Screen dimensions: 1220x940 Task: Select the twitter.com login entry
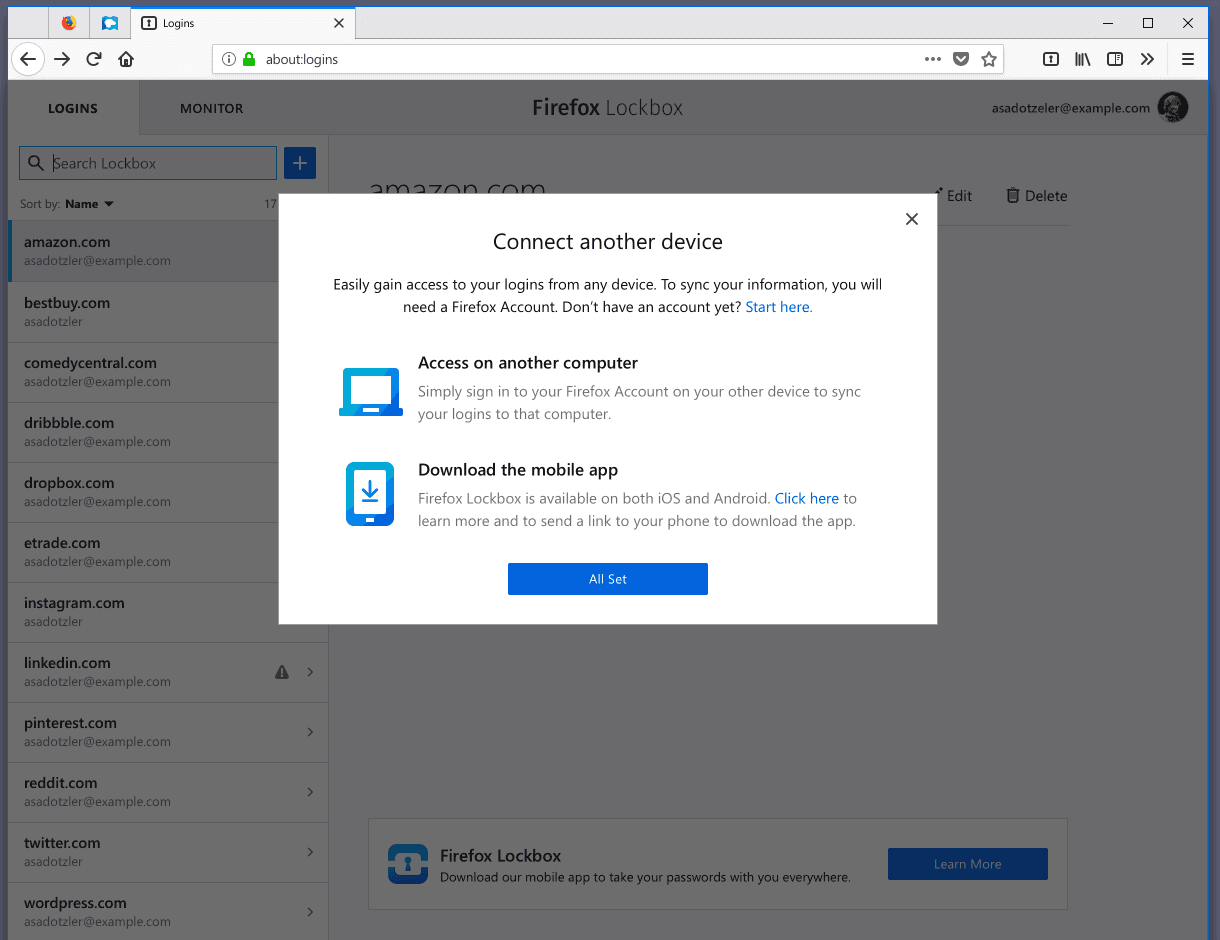(x=150, y=851)
